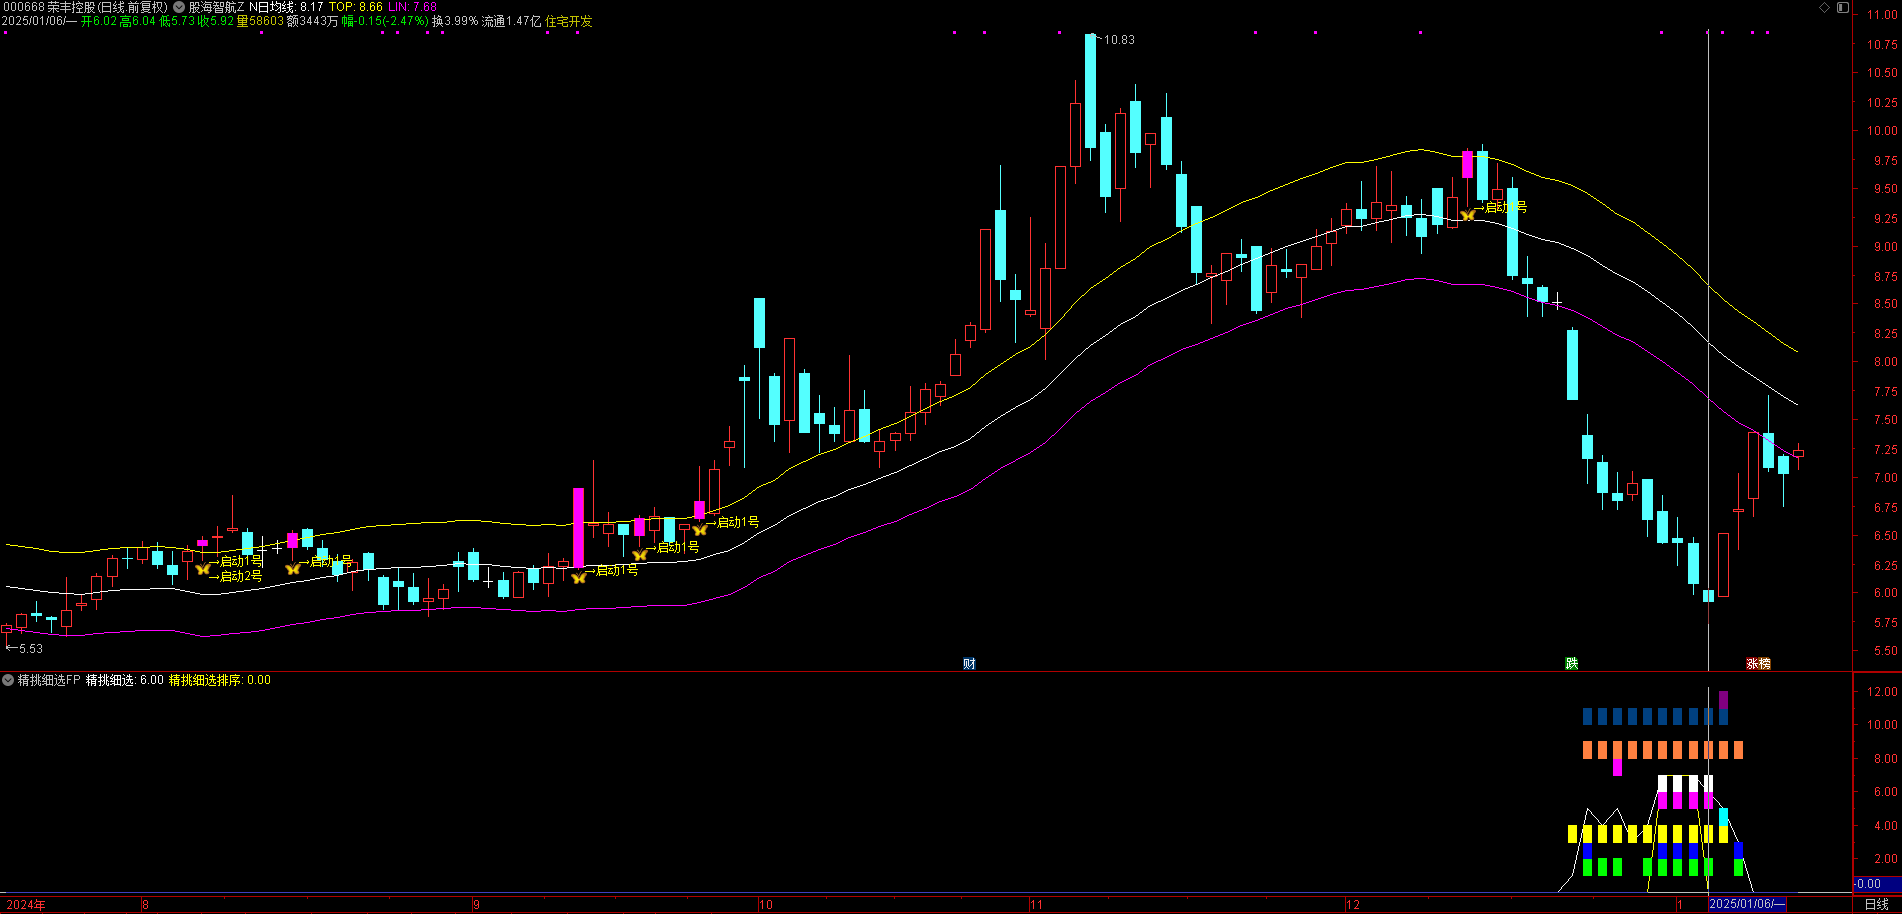Click the 股海智航Z indicator name

pyautogui.click(x=217, y=7)
